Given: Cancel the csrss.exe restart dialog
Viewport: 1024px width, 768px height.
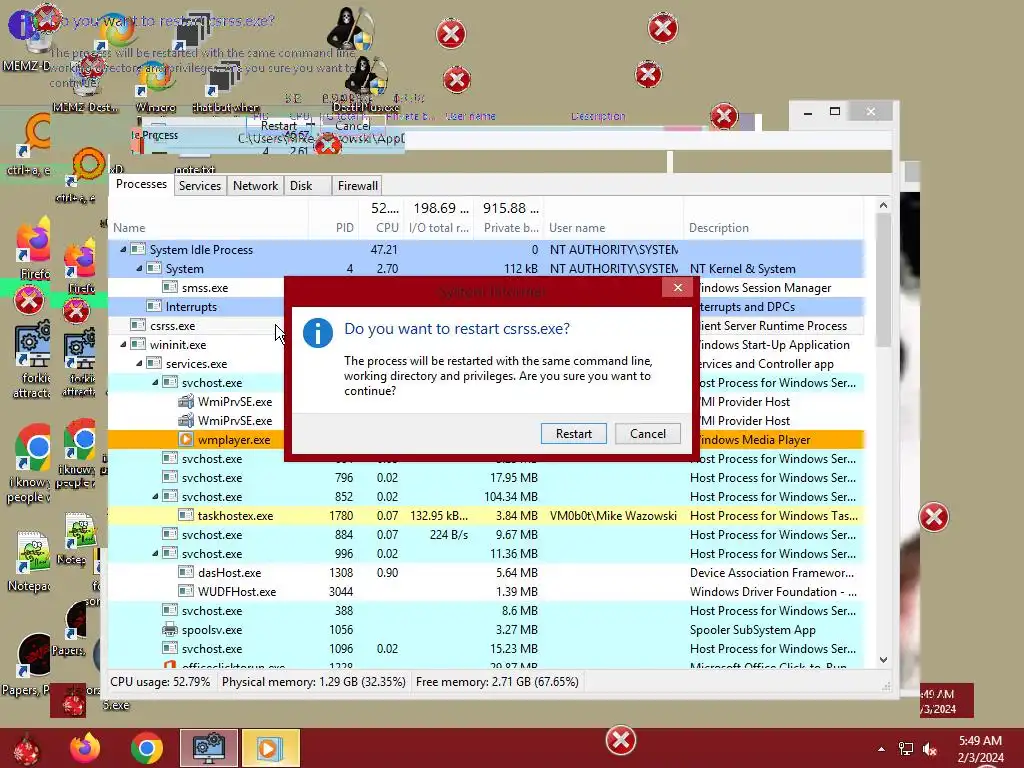Looking at the screenshot, I should 647,434.
